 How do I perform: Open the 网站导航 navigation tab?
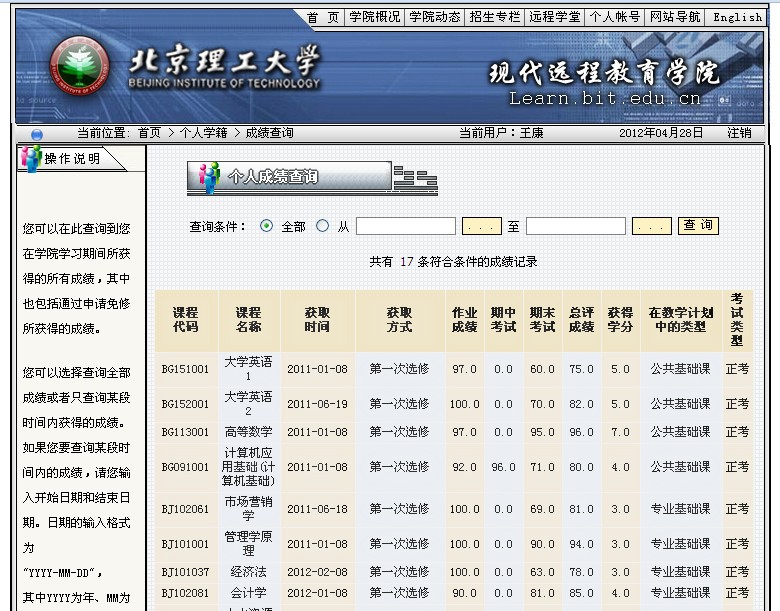point(675,17)
